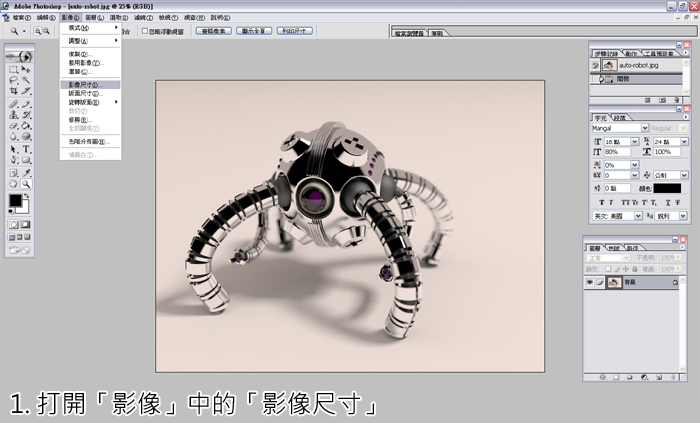The height and width of the screenshot is (423, 700).
Task: Open the text 顏色 swatch in Character panel
Action: point(667,188)
